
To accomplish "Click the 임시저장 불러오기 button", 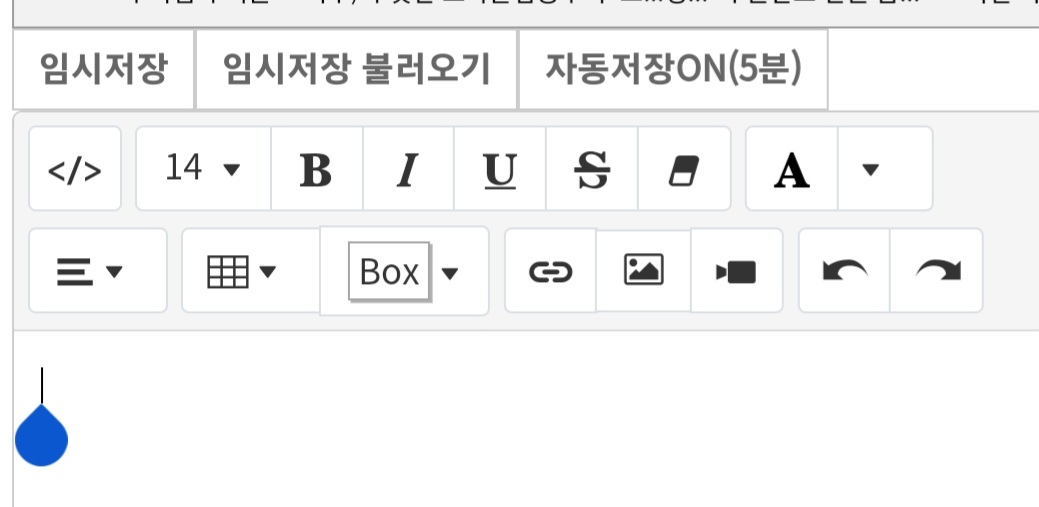I will (356, 69).
